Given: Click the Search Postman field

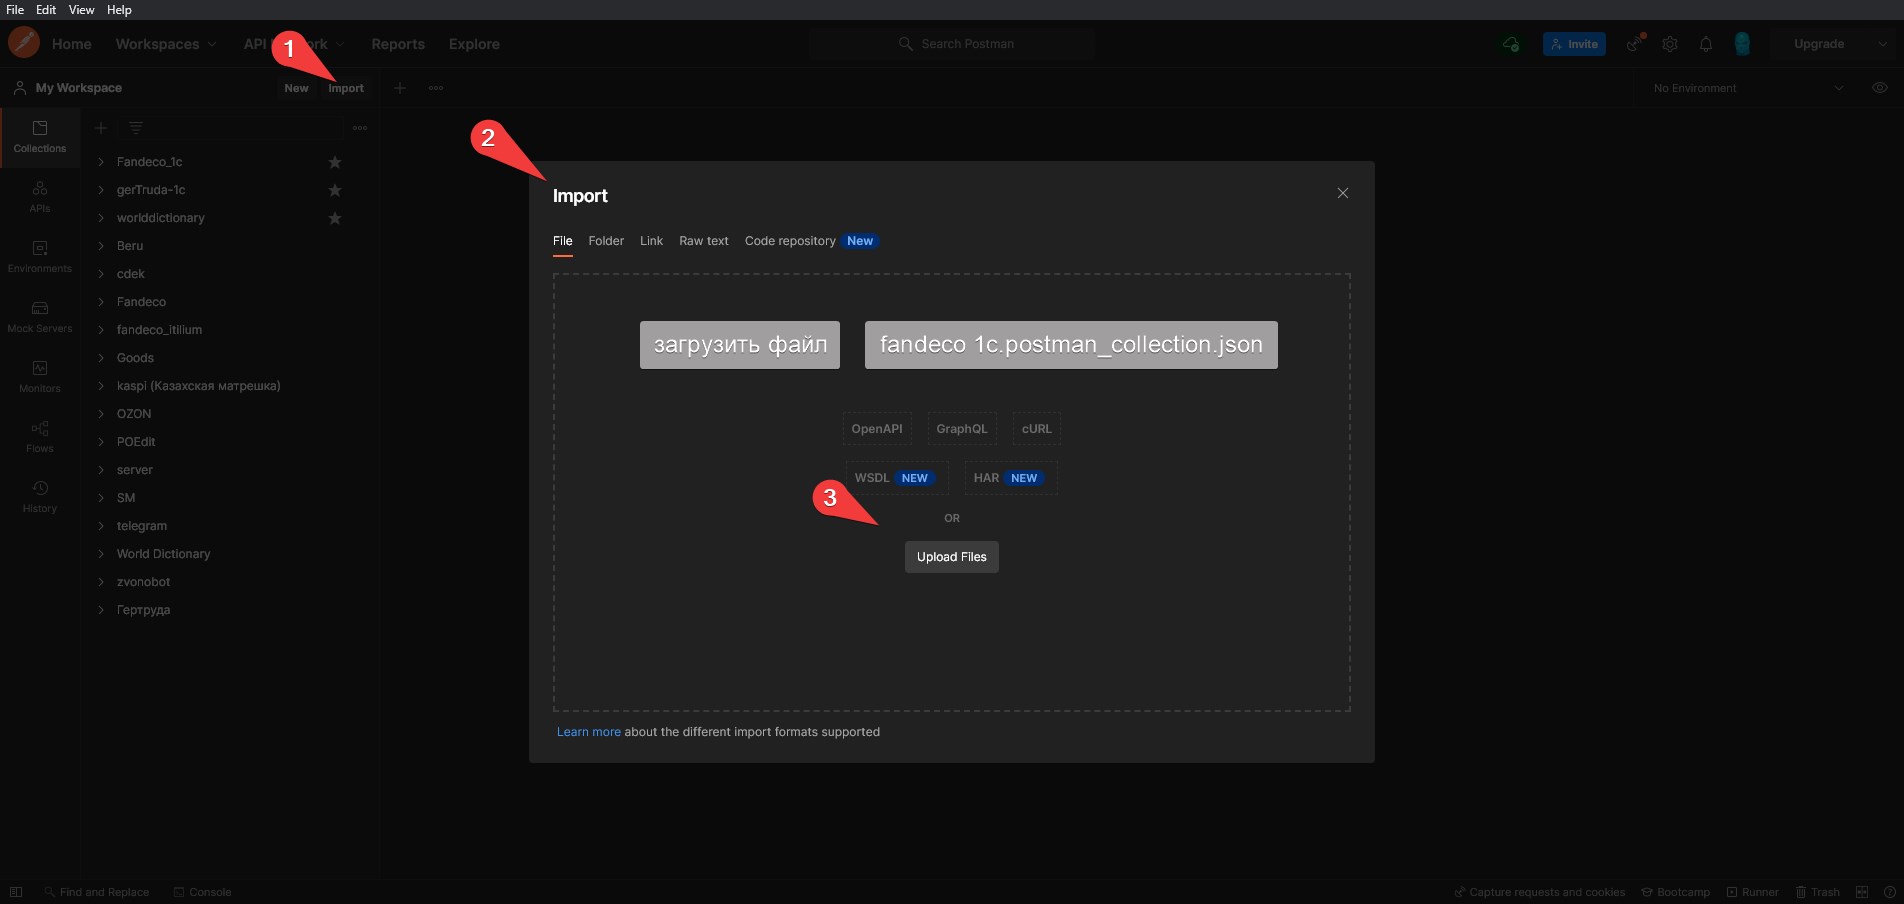Looking at the screenshot, I should tap(966, 44).
